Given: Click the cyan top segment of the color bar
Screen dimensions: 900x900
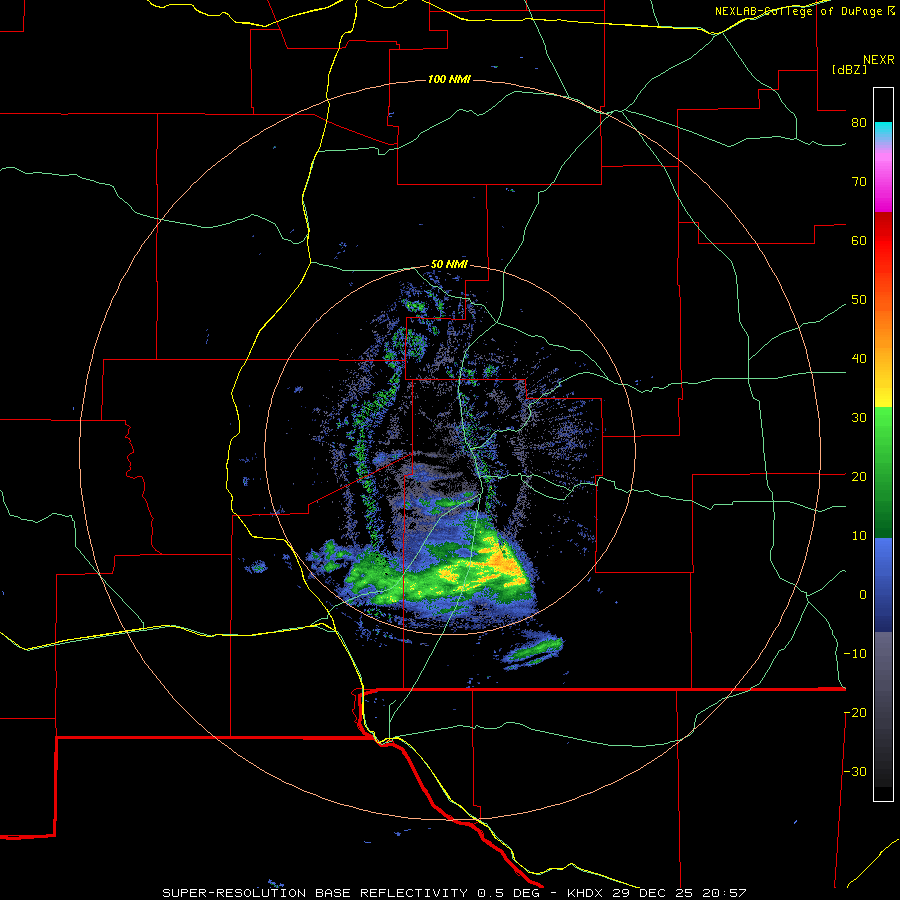Looking at the screenshot, I should tap(883, 130).
